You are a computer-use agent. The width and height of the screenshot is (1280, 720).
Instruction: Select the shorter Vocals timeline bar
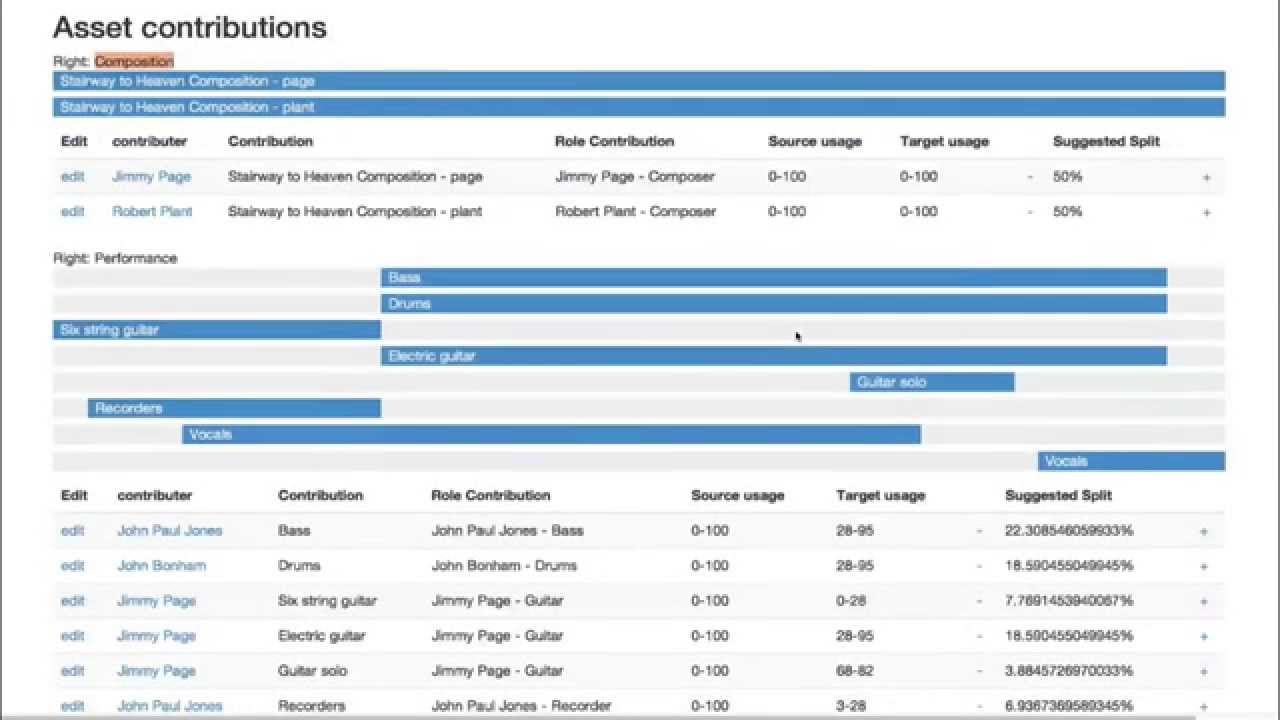coord(1131,461)
